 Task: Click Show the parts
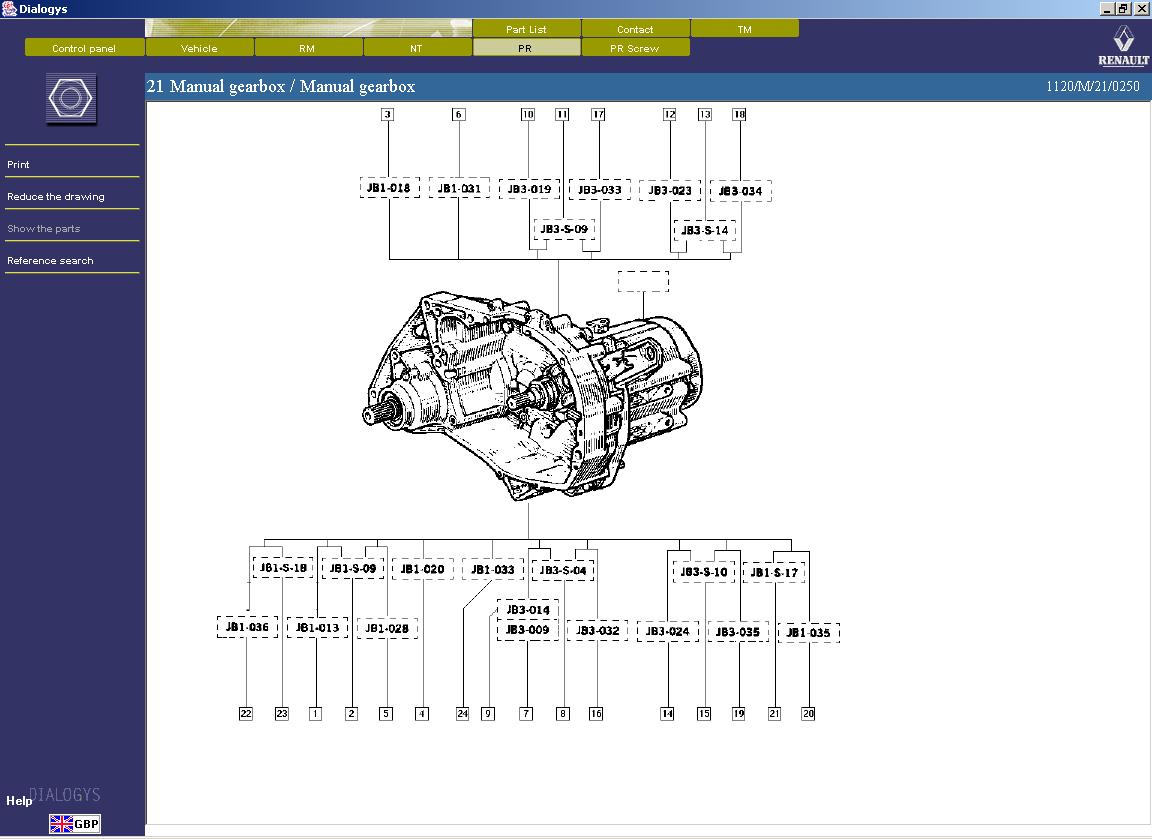(x=43, y=228)
